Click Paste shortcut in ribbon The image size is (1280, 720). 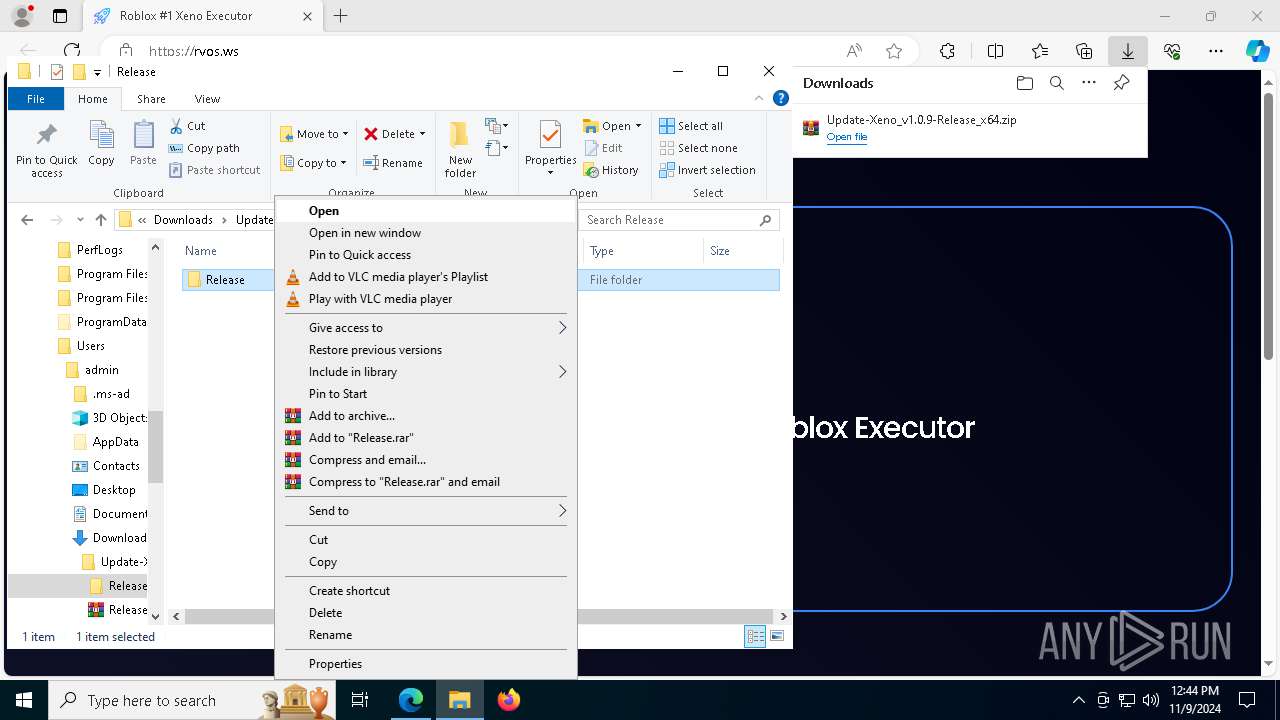point(215,170)
